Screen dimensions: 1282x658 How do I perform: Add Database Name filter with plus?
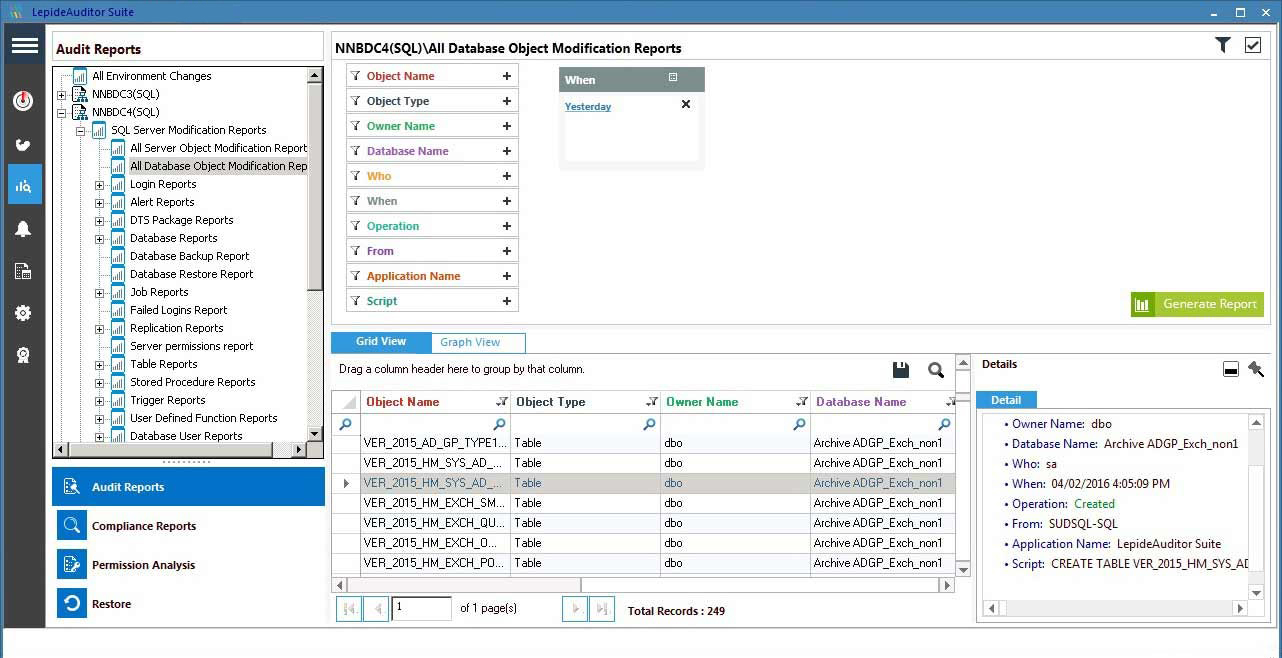(x=507, y=151)
